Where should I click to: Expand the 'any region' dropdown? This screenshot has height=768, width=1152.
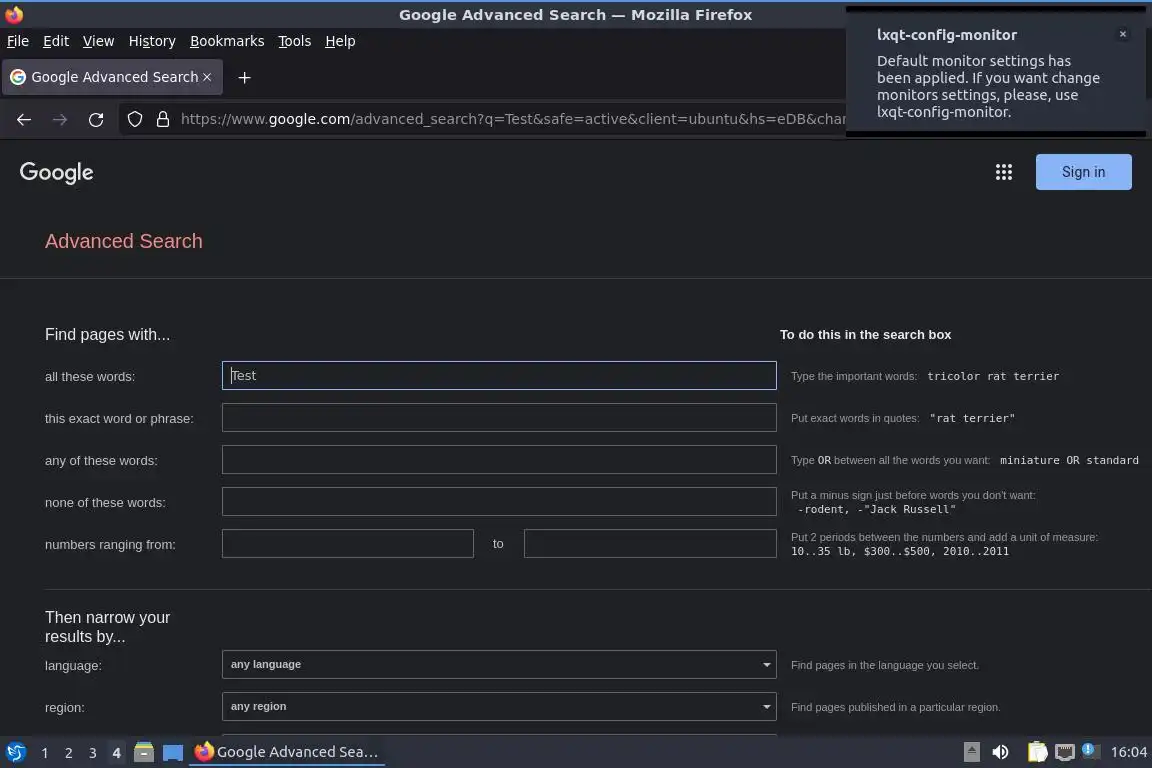point(499,706)
